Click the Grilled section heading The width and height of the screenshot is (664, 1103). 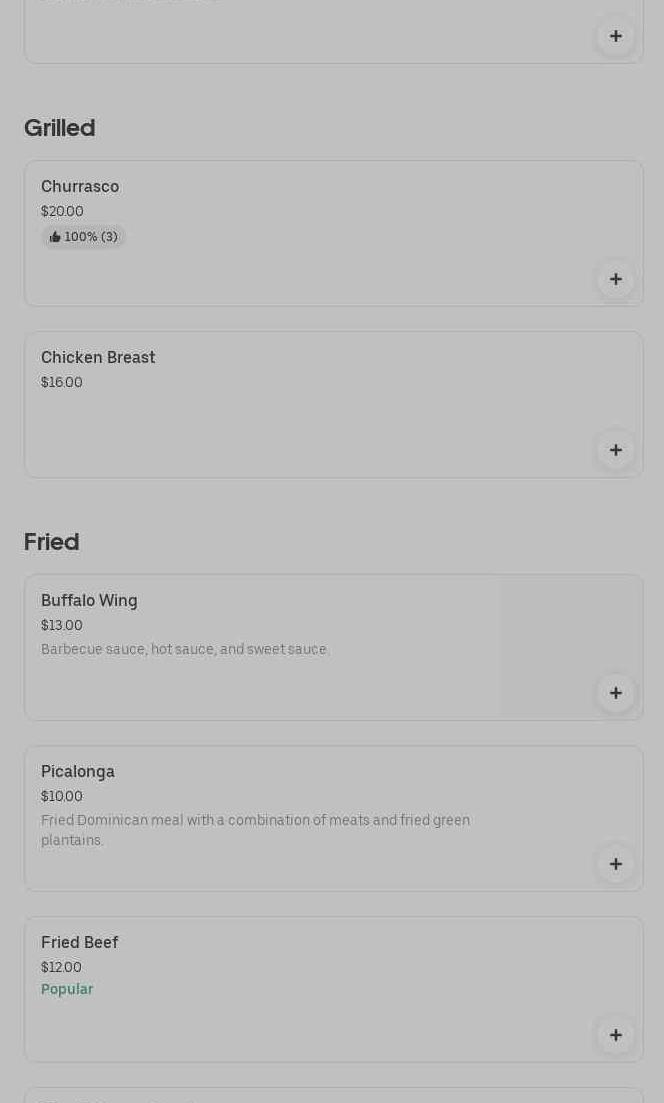pos(60,128)
